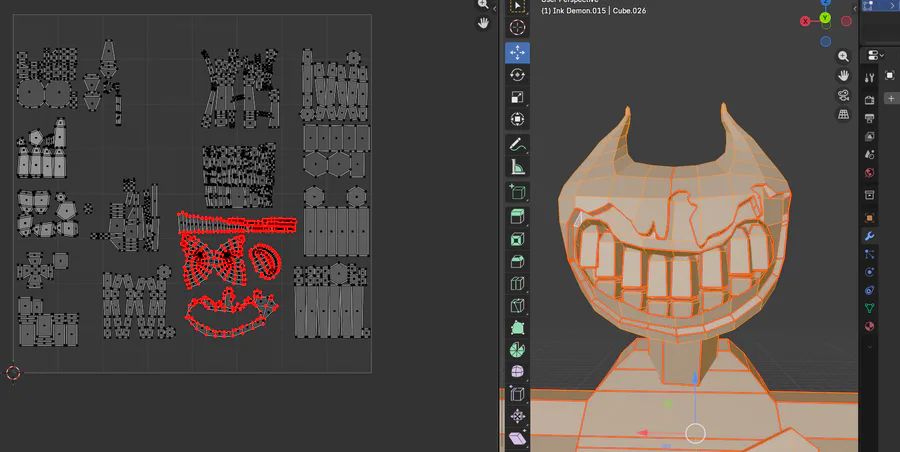Select the Extrude Region tool
This screenshot has width=900, height=452.
pos(517,216)
